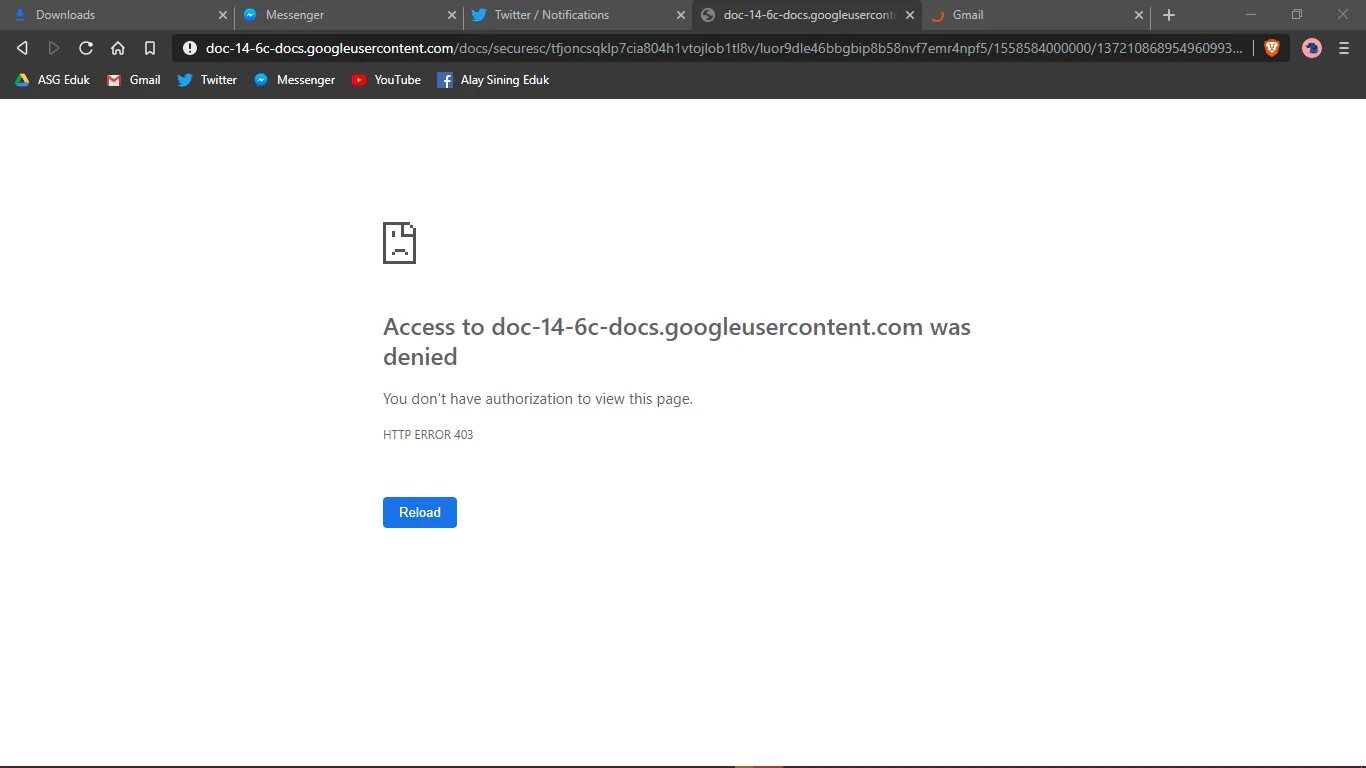The image size is (1366, 768).
Task: Close the Downloads tab
Action: tap(223, 15)
